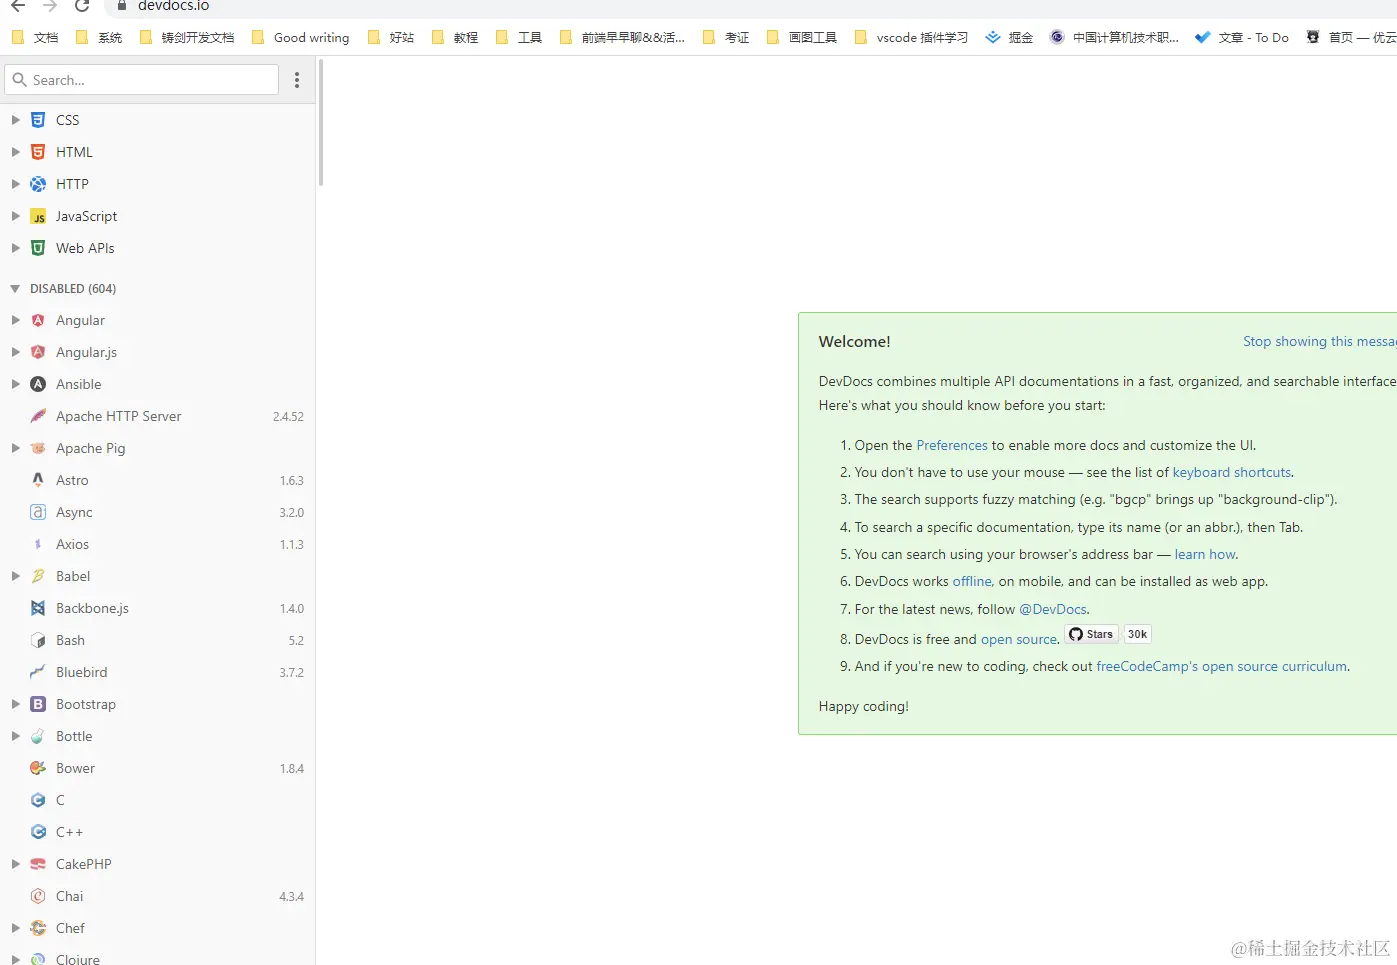Expand the JavaScript documentation tree
This screenshot has width=1397, height=965.
click(15, 216)
